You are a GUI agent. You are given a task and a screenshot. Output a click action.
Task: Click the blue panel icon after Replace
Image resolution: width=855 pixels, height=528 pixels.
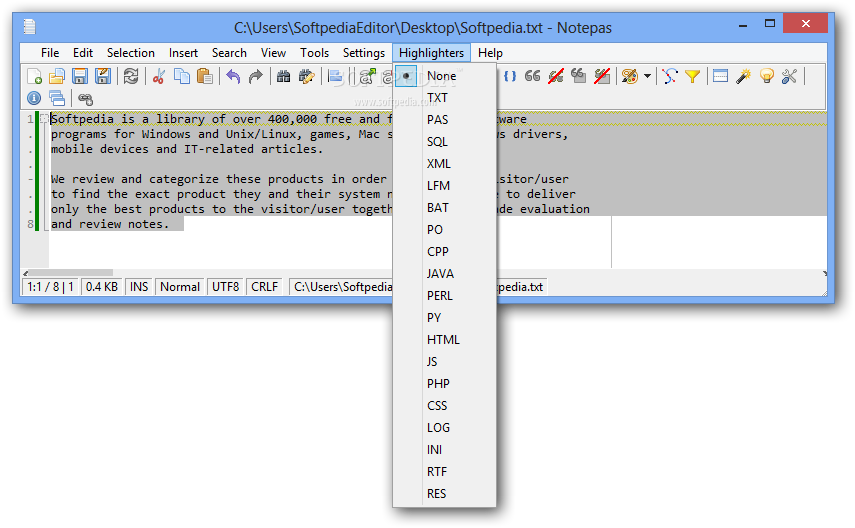click(x=335, y=76)
